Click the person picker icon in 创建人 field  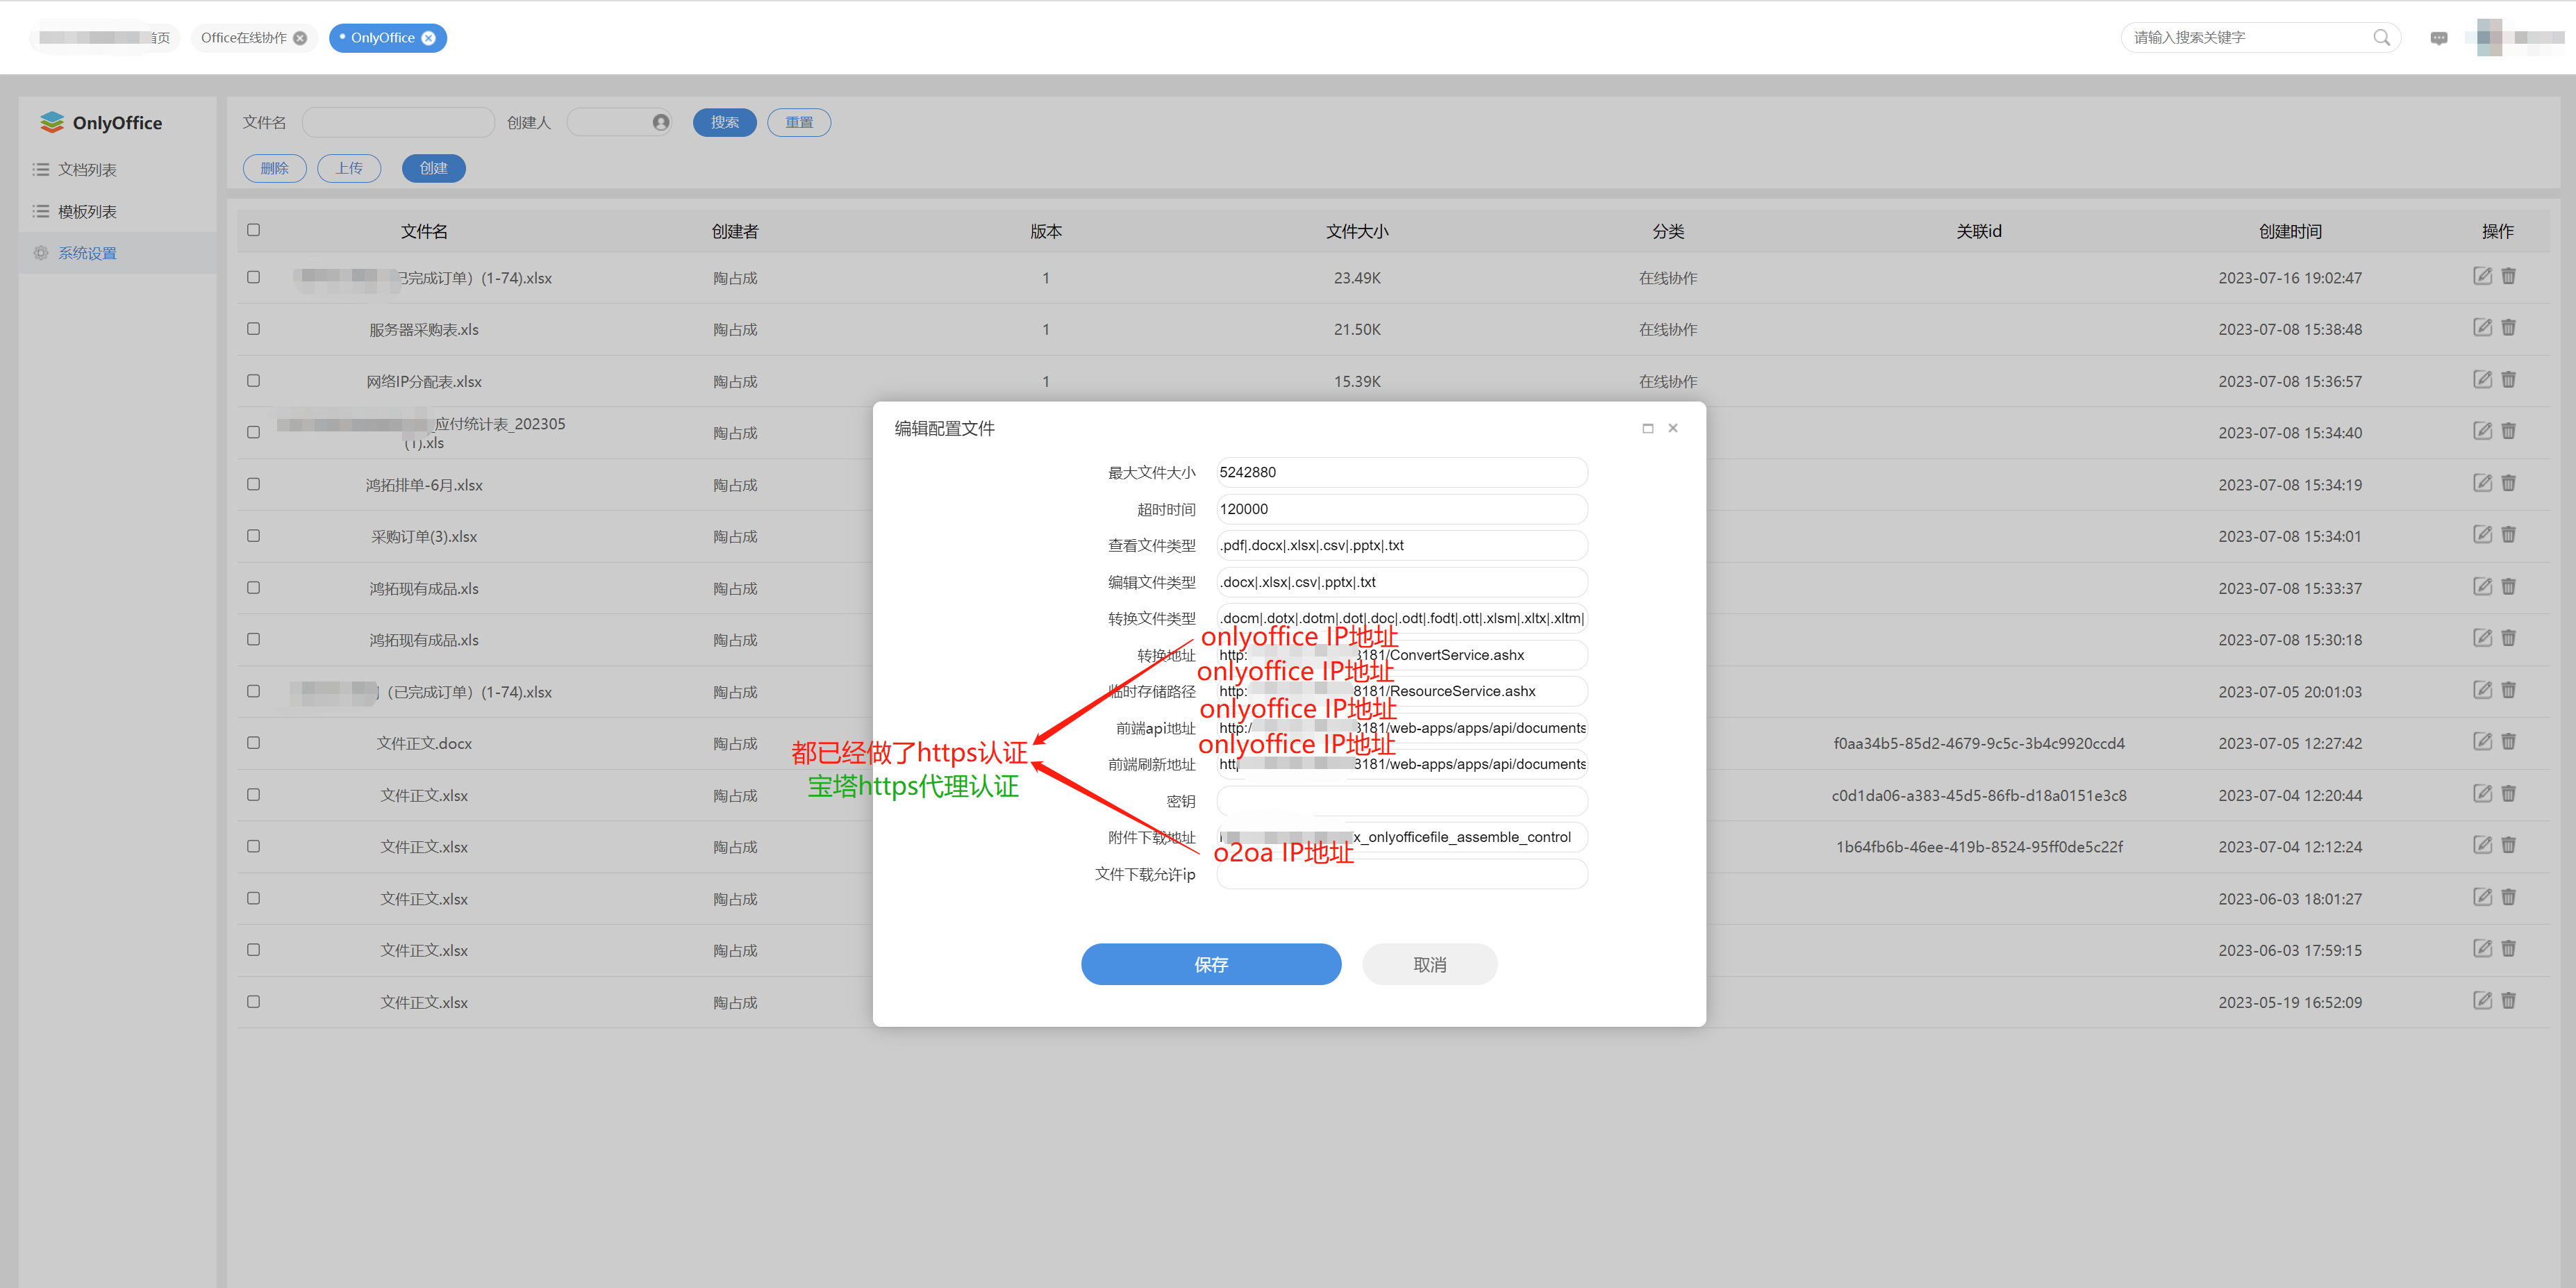pyautogui.click(x=661, y=122)
